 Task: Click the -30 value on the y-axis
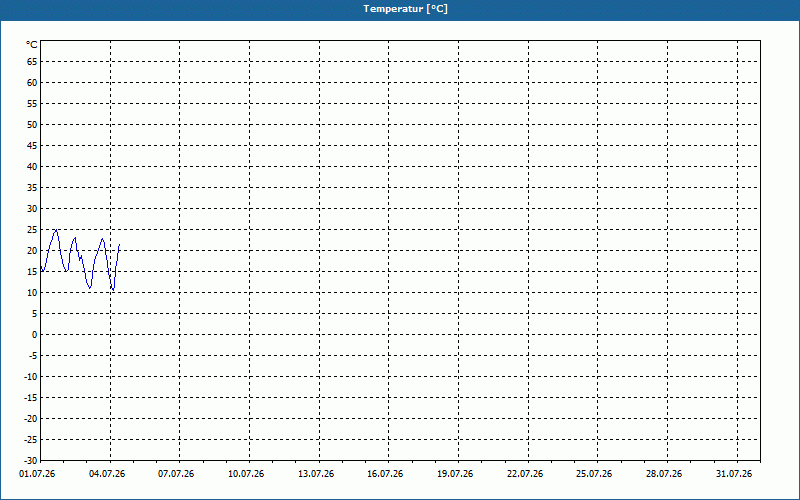pyautogui.click(x=31, y=461)
